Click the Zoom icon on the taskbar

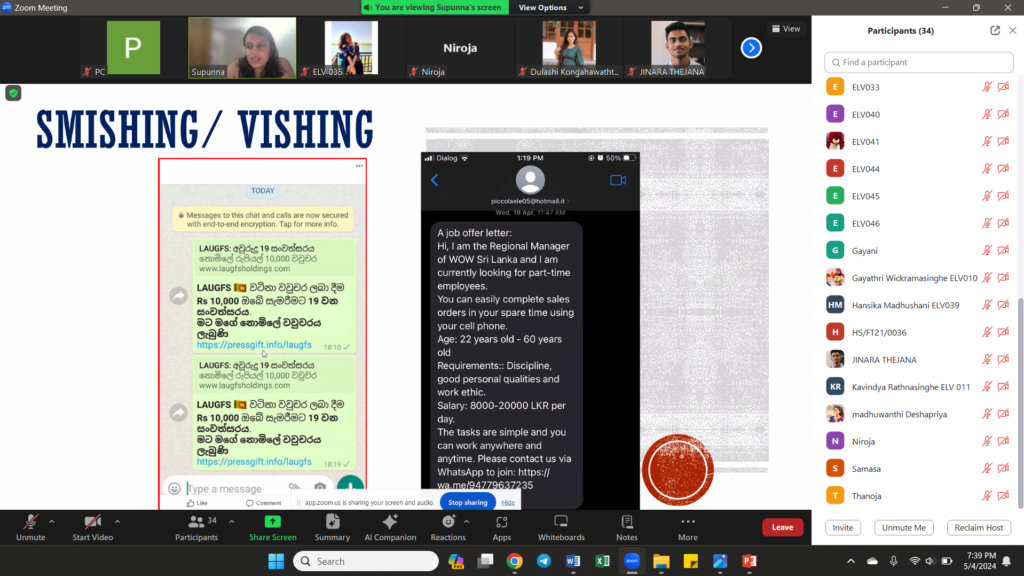point(632,561)
